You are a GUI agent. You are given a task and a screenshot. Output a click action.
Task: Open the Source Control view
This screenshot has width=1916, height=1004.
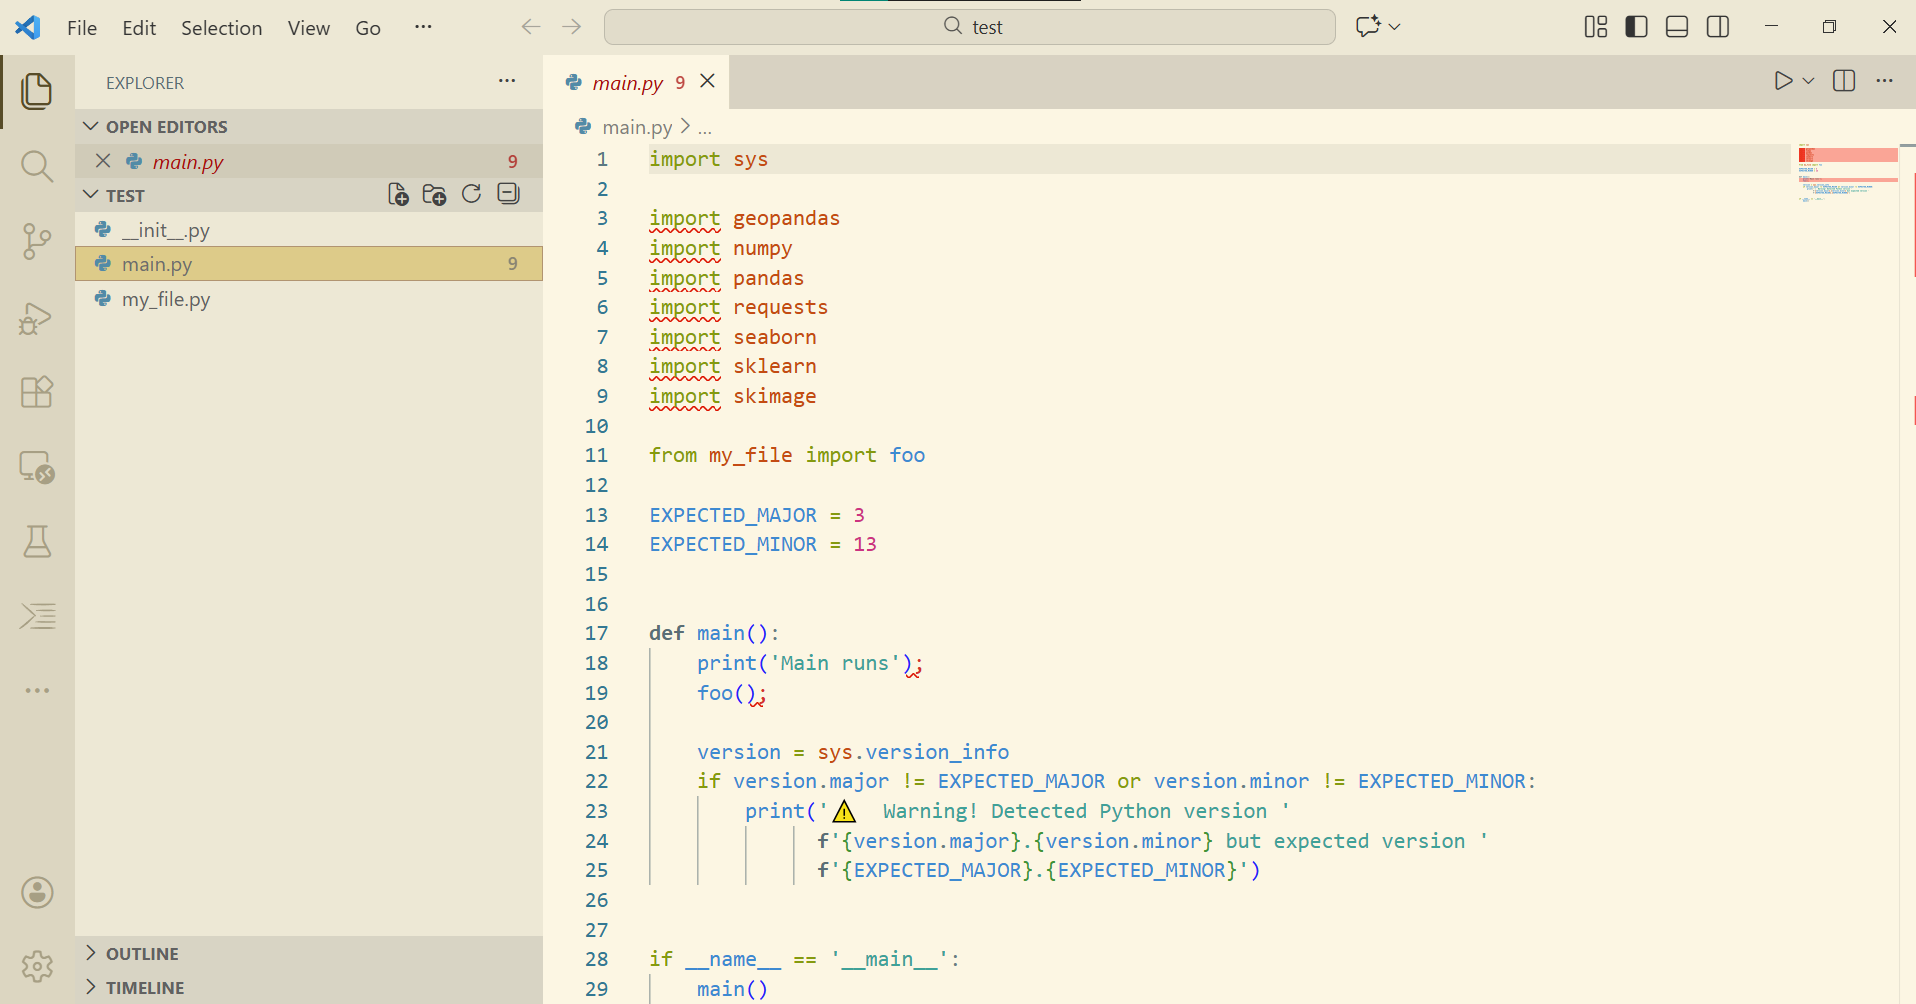[x=36, y=241]
